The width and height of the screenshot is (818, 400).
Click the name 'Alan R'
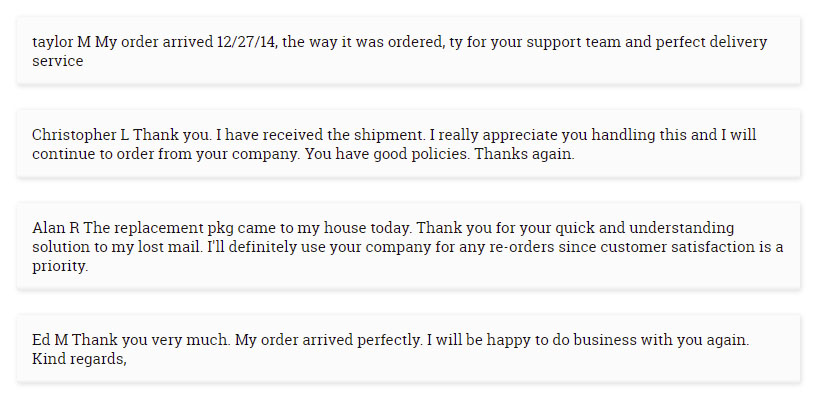[x=56, y=228]
